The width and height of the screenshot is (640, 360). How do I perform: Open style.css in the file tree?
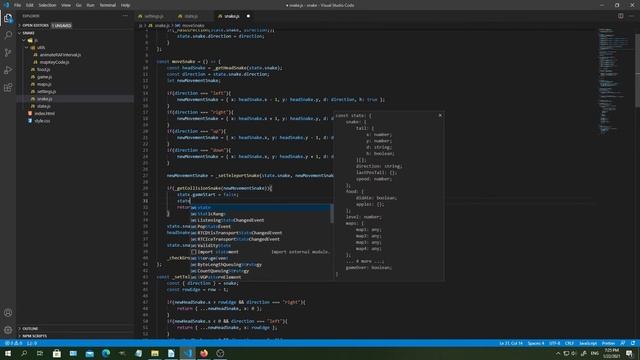pyautogui.click(x=42, y=121)
